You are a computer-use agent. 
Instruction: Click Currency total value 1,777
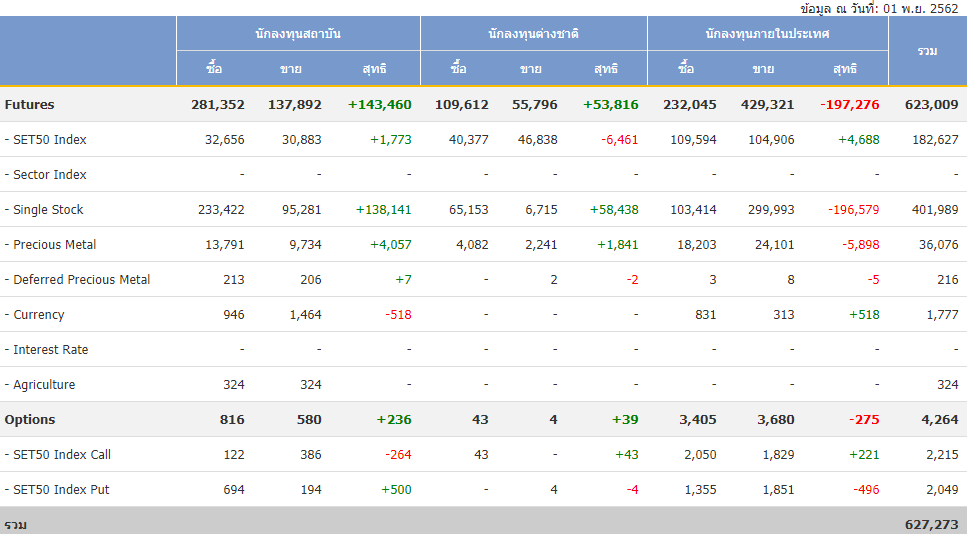[943, 314]
